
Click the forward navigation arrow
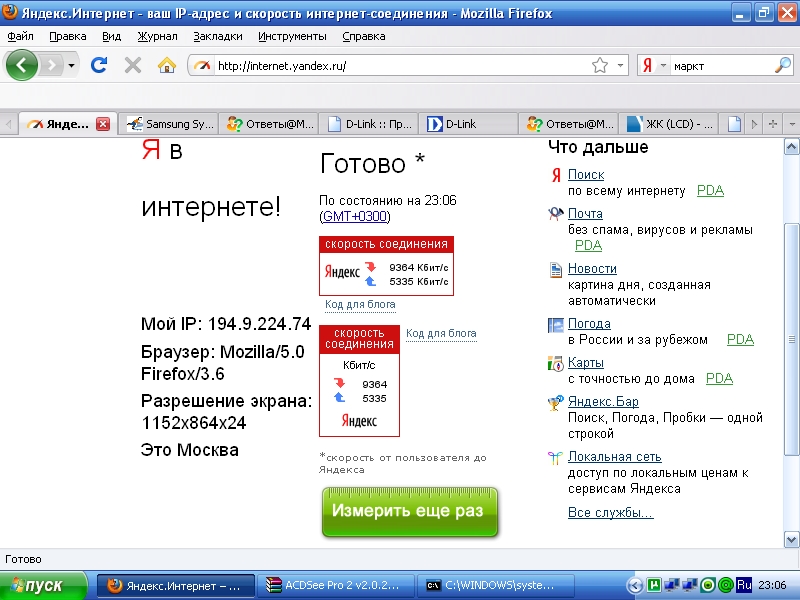pyautogui.click(x=51, y=65)
